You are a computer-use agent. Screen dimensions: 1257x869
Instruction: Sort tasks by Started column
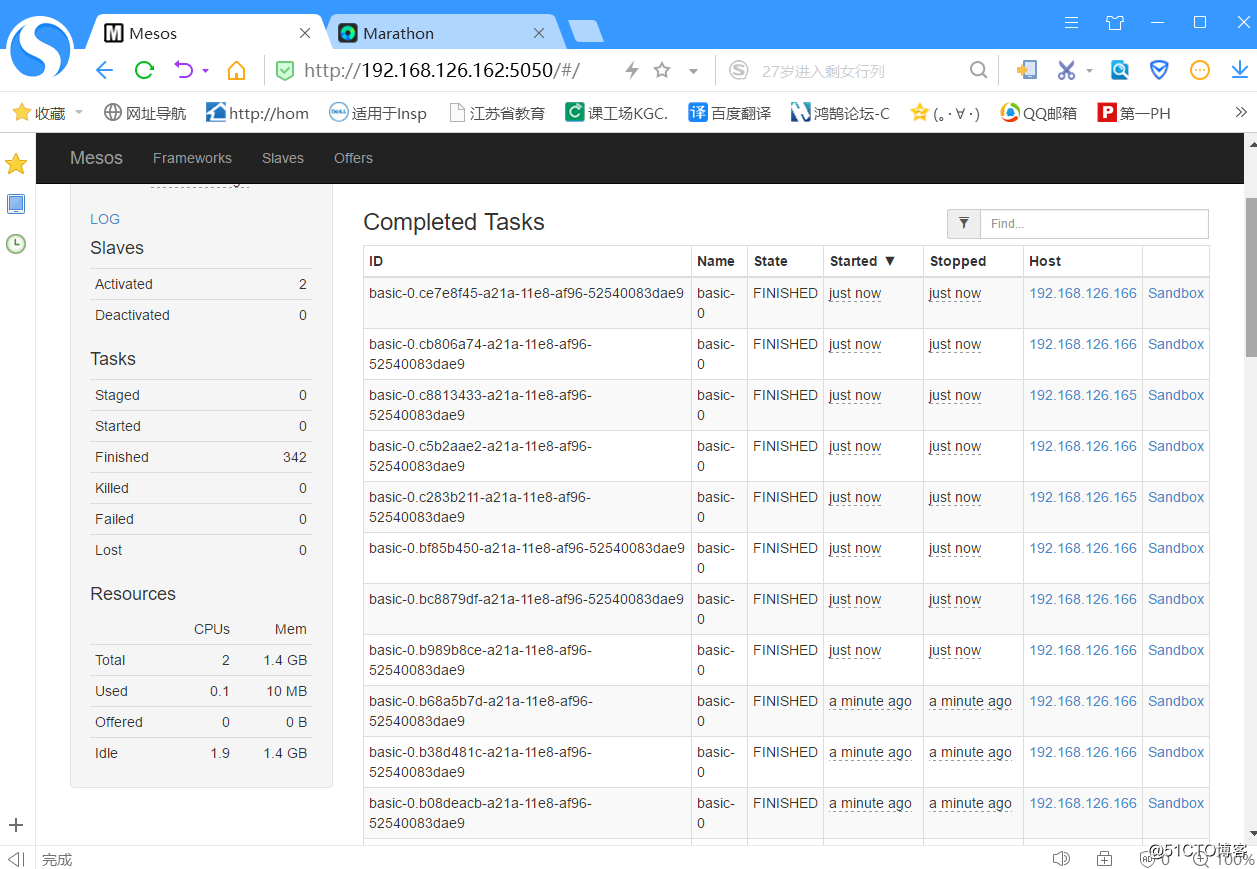pyautogui.click(x=862, y=261)
